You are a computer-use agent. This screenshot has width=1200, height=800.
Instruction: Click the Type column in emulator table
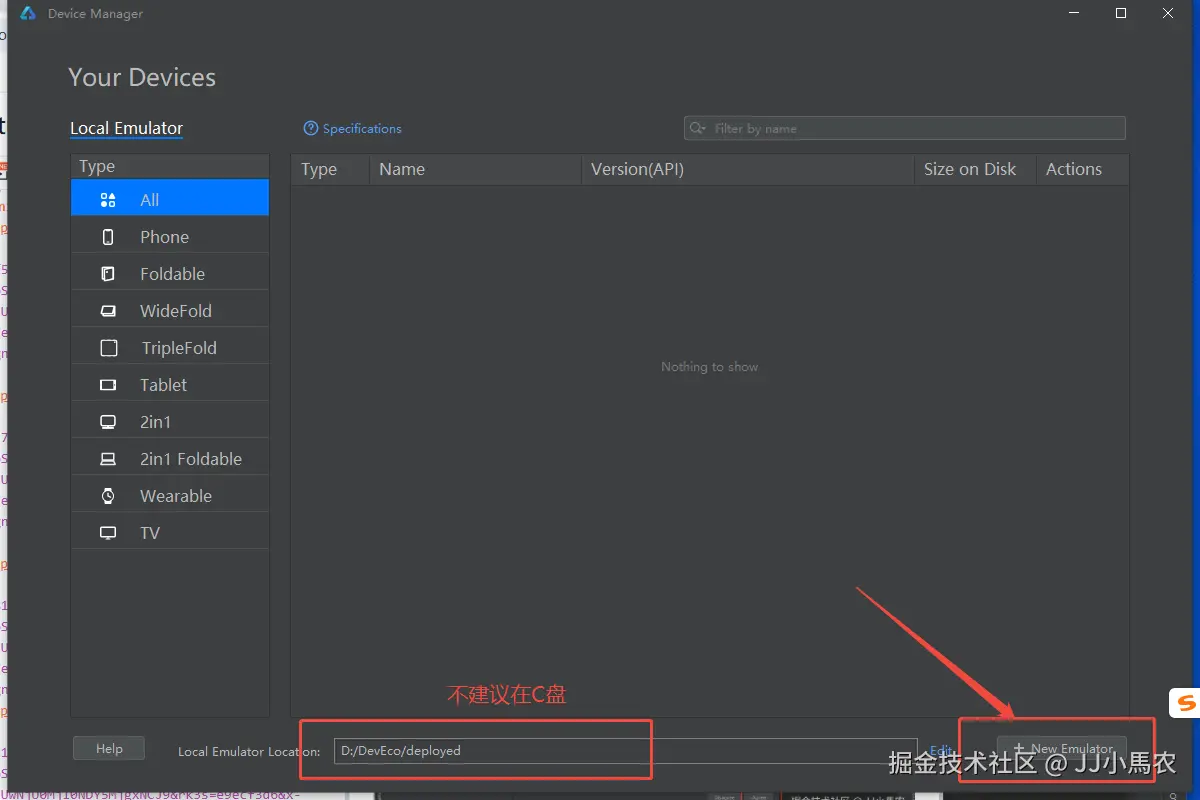pos(330,169)
